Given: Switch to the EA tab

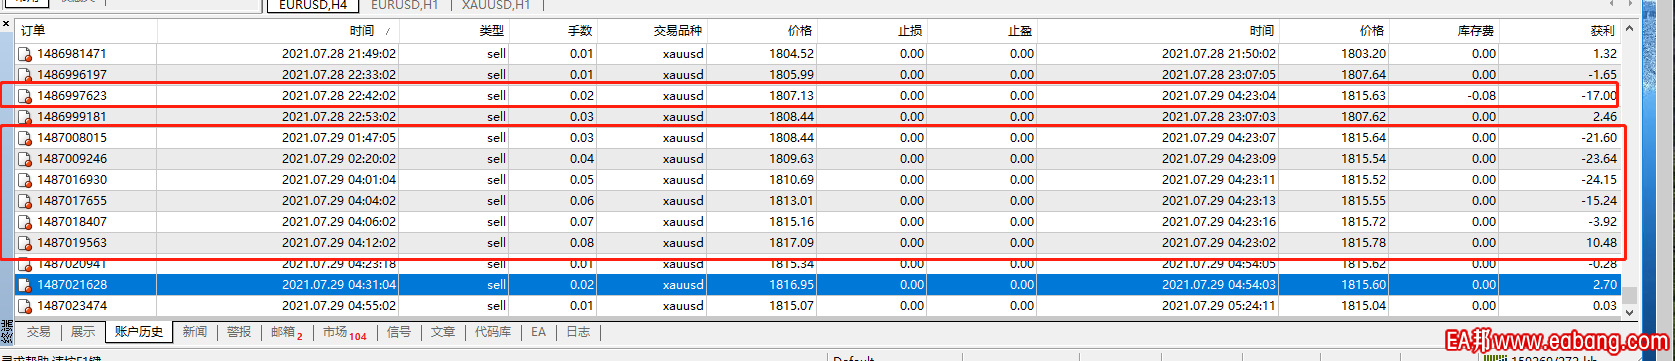Looking at the screenshot, I should tap(539, 332).
